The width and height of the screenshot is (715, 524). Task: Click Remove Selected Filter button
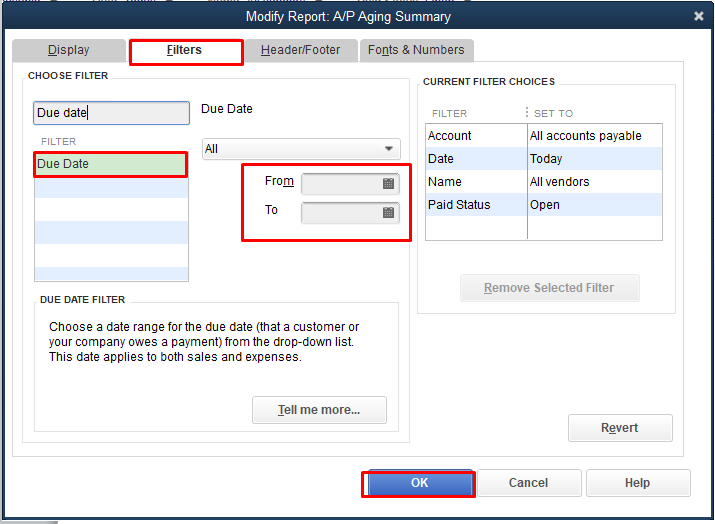[x=549, y=288]
